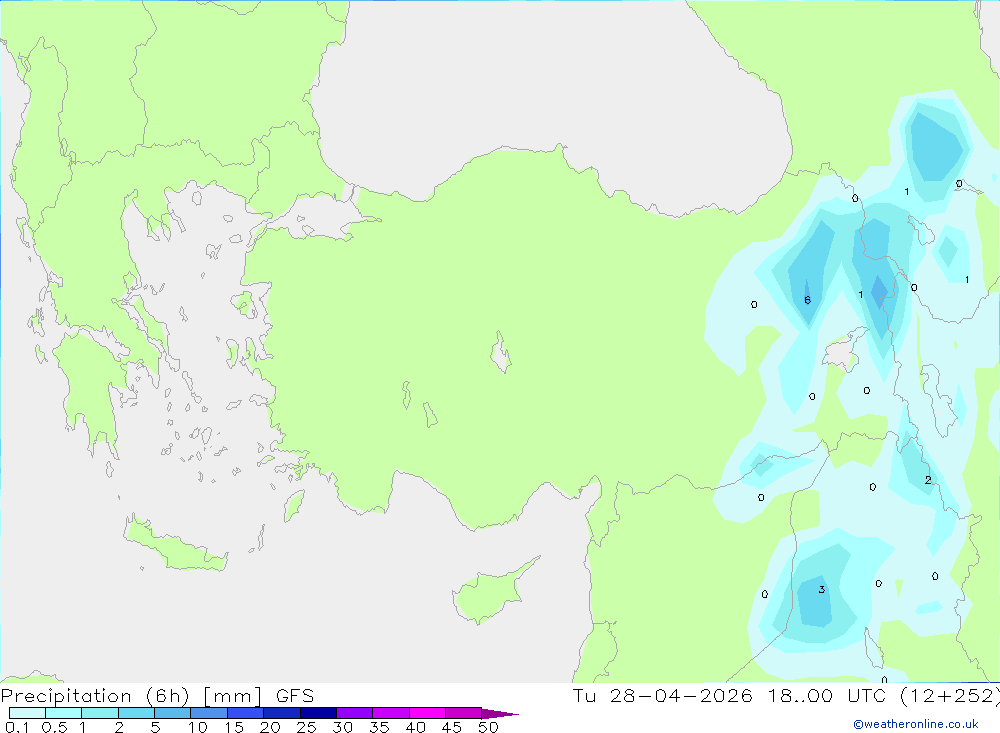Image resolution: width=1000 pixels, height=733 pixels.
Task: Click the 20–25 mm legend color box
Action: pos(281,713)
